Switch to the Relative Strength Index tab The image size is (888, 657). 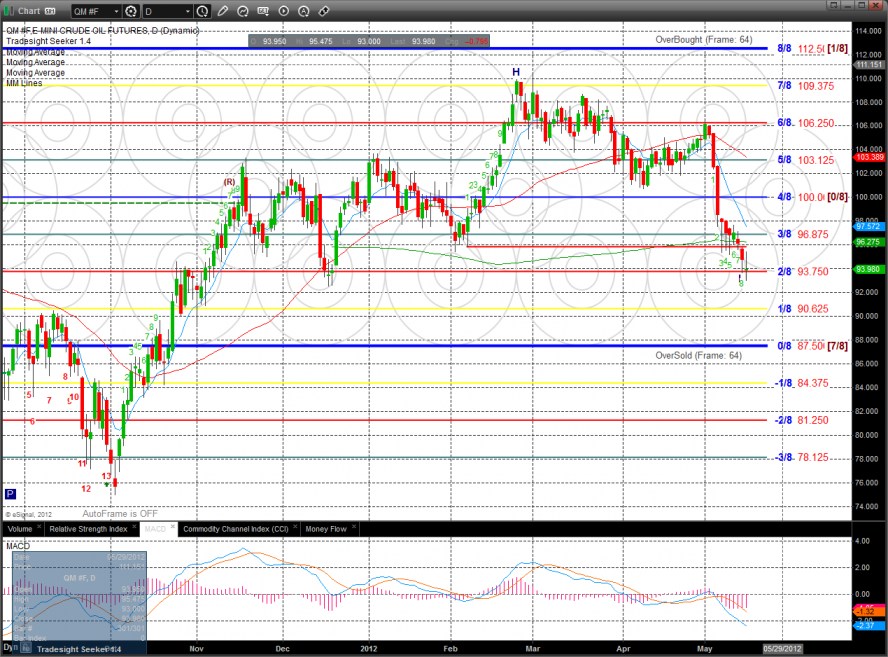coord(88,527)
